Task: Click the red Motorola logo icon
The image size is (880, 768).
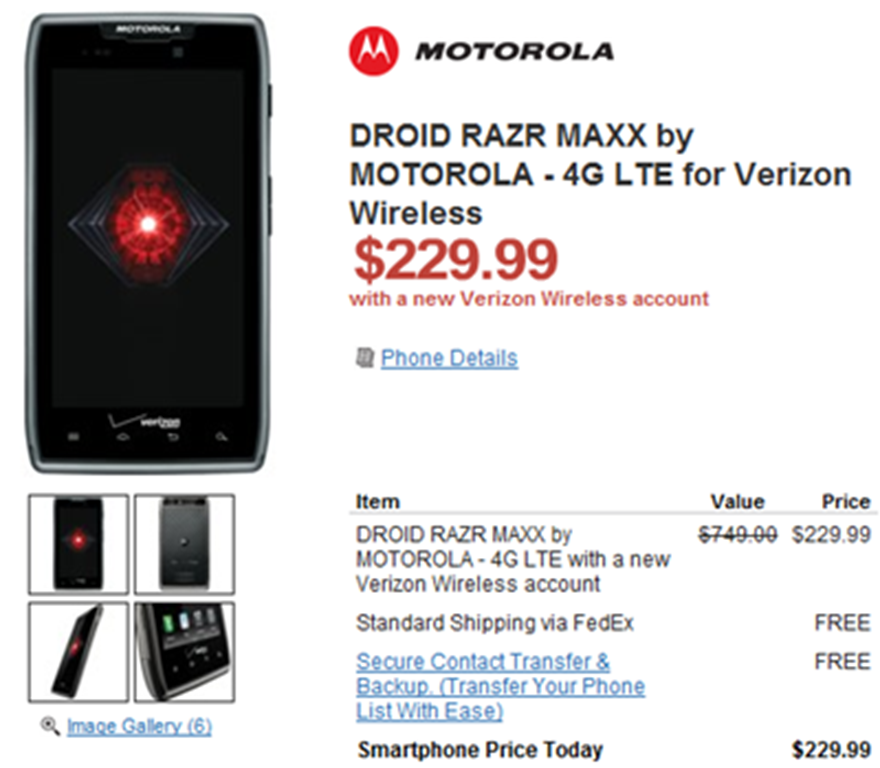Action: tap(373, 50)
